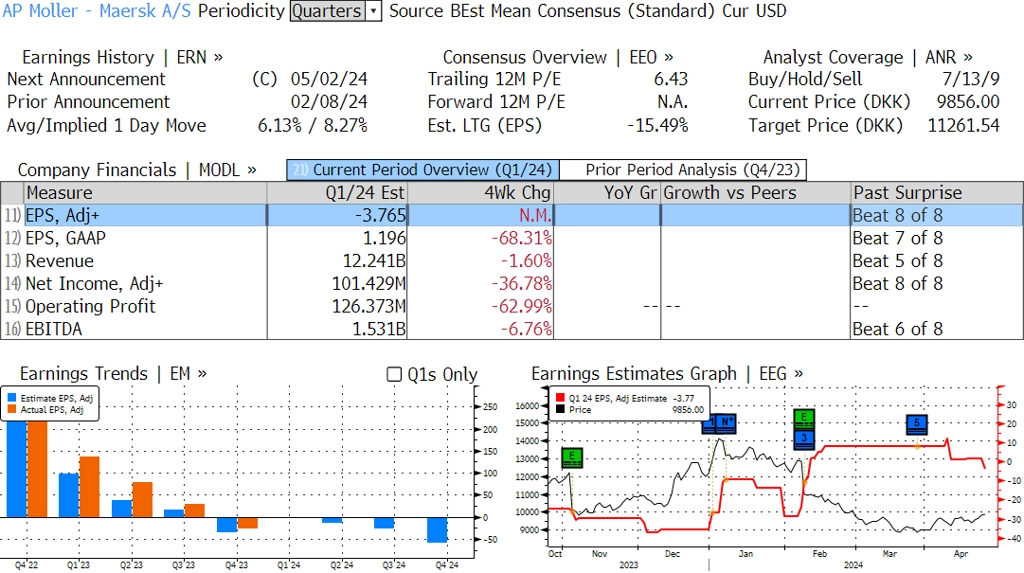Open Consensus Overview EEO link

tap(558, 57)
